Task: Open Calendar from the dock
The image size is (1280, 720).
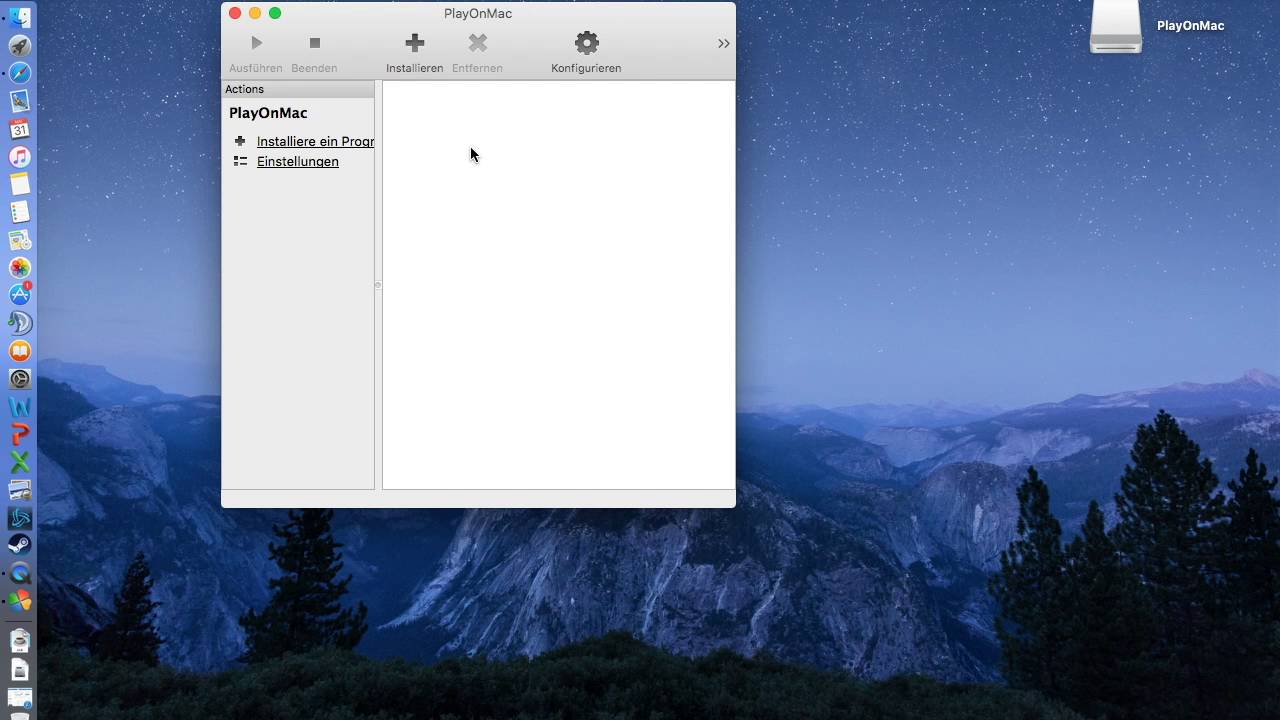Action: pyautogui.click(x=20, y=129)
